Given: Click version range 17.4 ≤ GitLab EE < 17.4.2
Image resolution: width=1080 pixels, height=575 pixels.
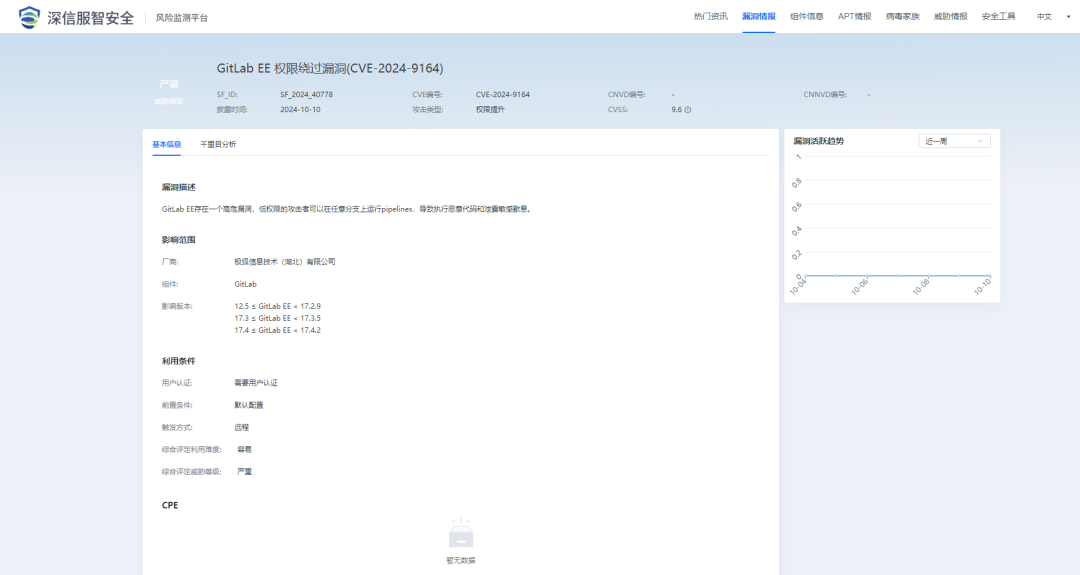Looking at the screenshot, I should point(278,331).
